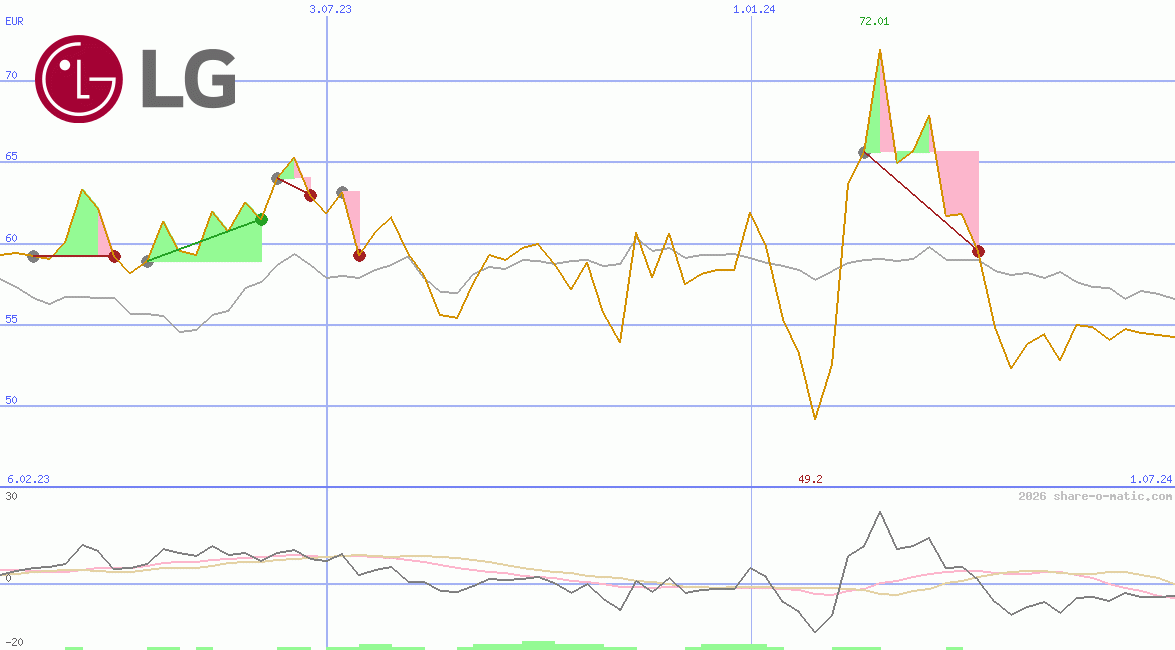Screen dimensions: 1175x650
Task: Select the gray marker on the dark green trendline
Action: (x=147, y=260)
